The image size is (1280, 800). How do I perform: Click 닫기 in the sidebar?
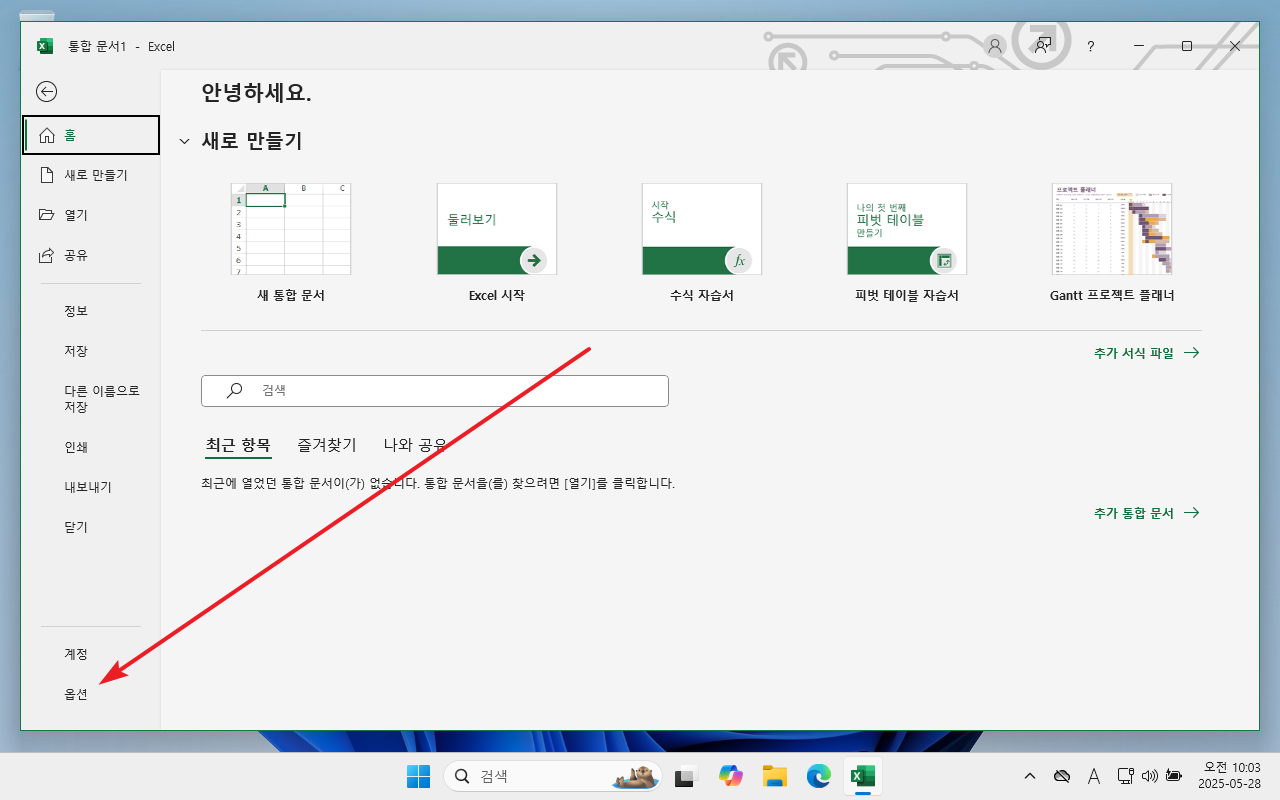[x=91, y=527]
